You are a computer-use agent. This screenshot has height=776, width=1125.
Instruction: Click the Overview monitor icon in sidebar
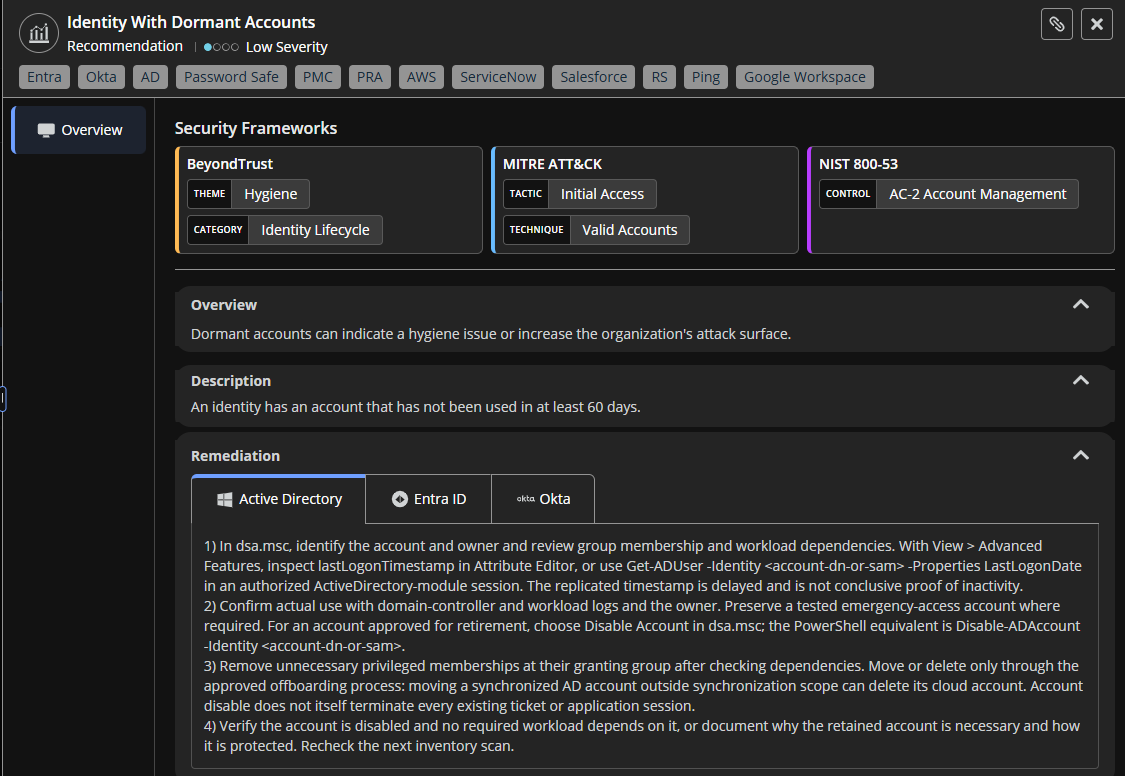46,130
